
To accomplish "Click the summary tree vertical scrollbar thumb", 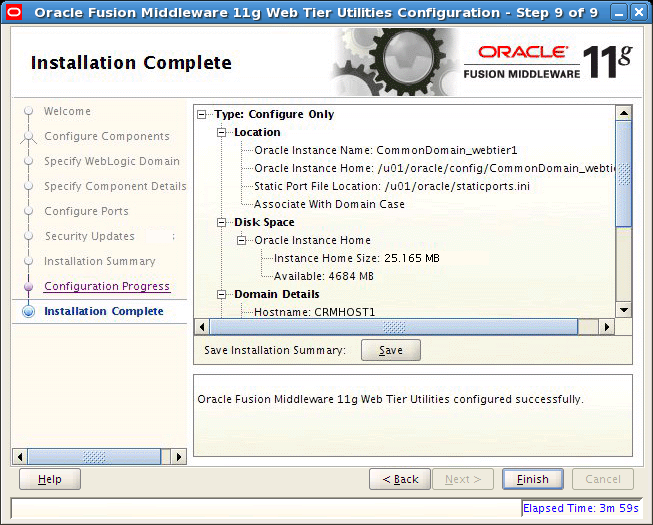I will click(x=624, y=174).
